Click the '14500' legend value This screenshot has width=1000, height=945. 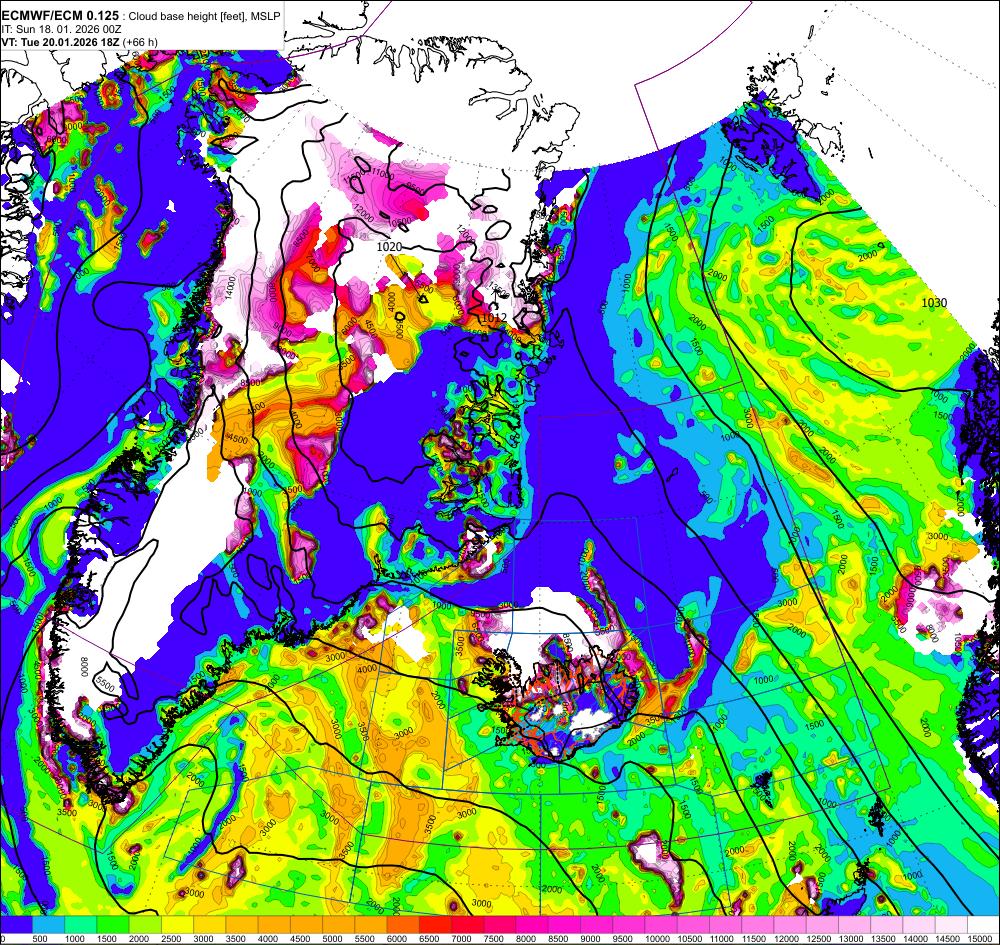(x=948, y=939)
